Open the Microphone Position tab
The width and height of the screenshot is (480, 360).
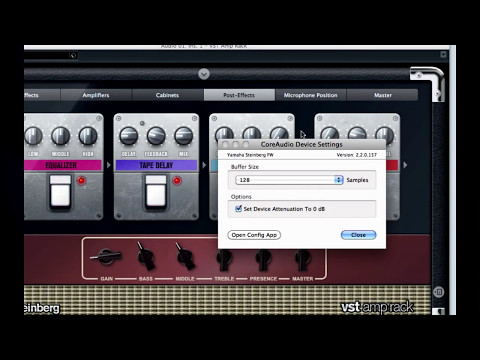(310, 95)
